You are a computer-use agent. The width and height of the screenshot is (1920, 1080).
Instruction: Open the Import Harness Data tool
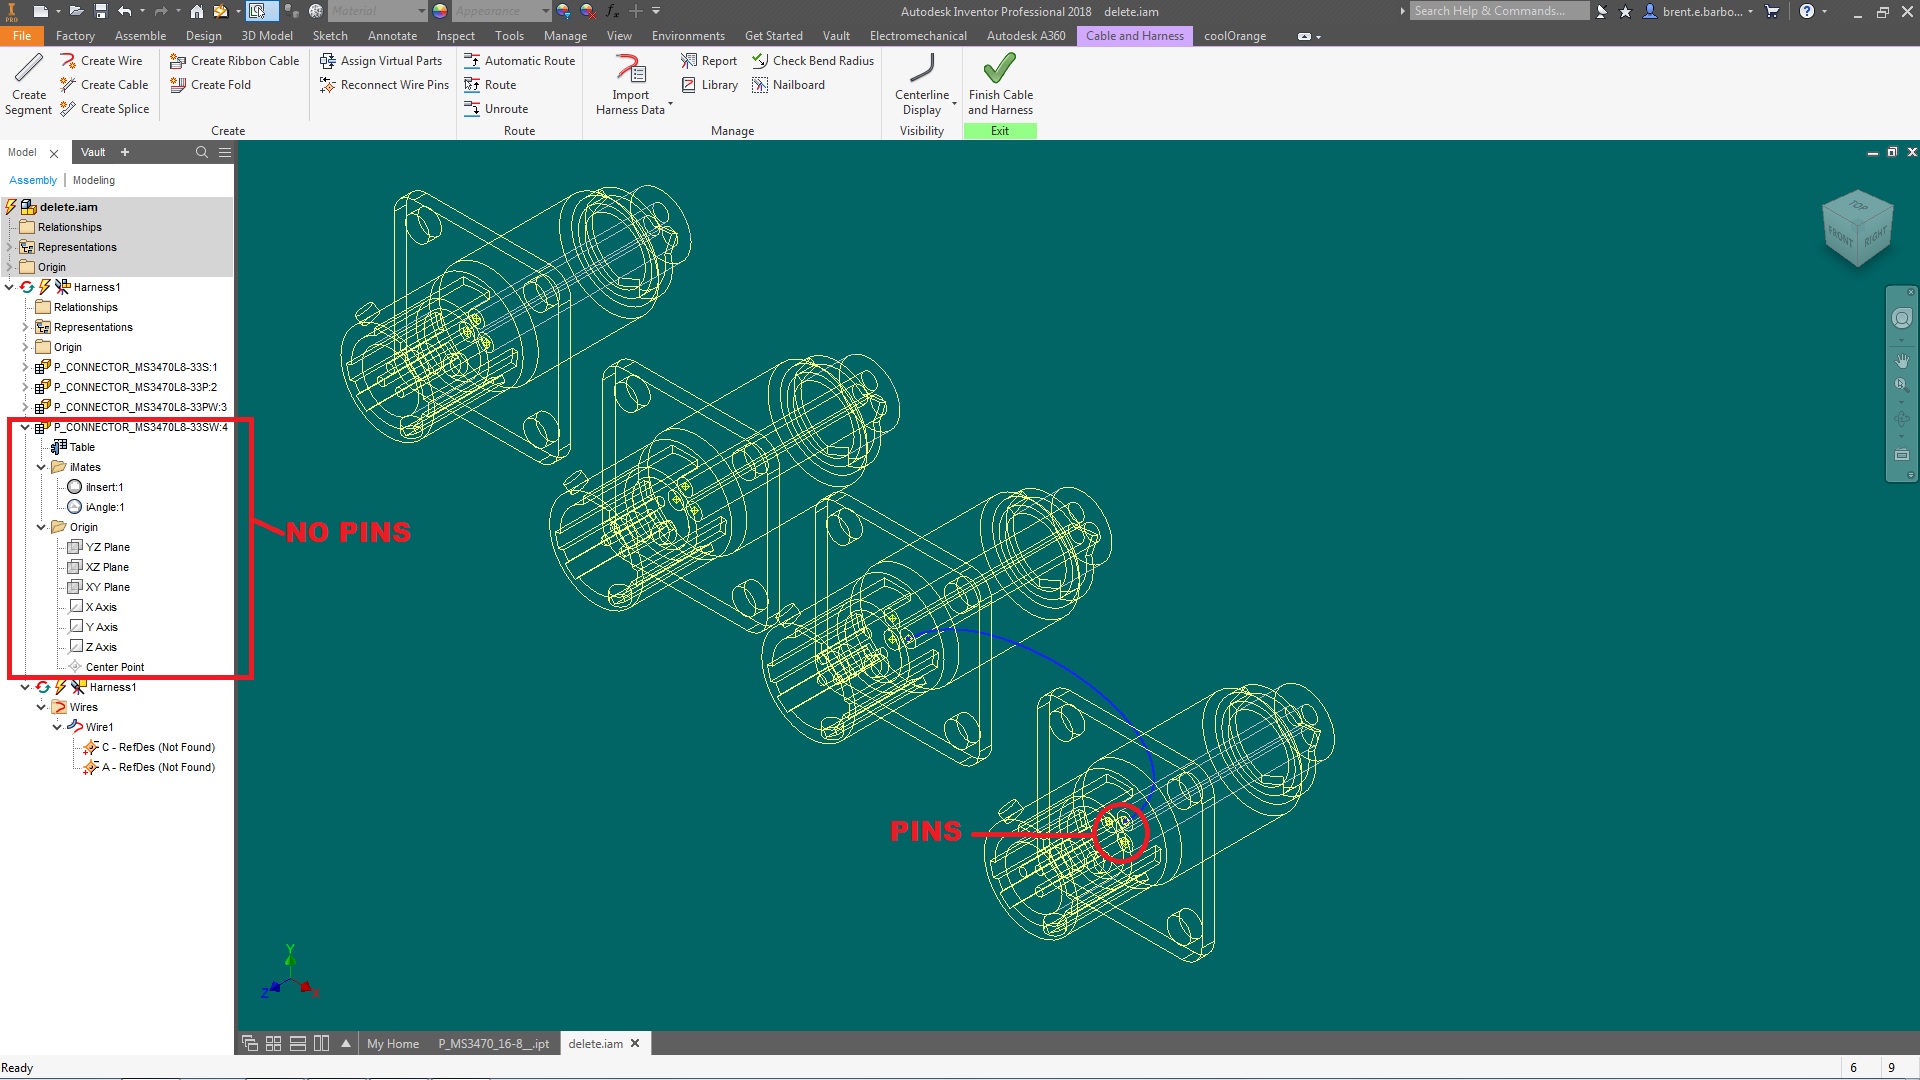[630, 84]
